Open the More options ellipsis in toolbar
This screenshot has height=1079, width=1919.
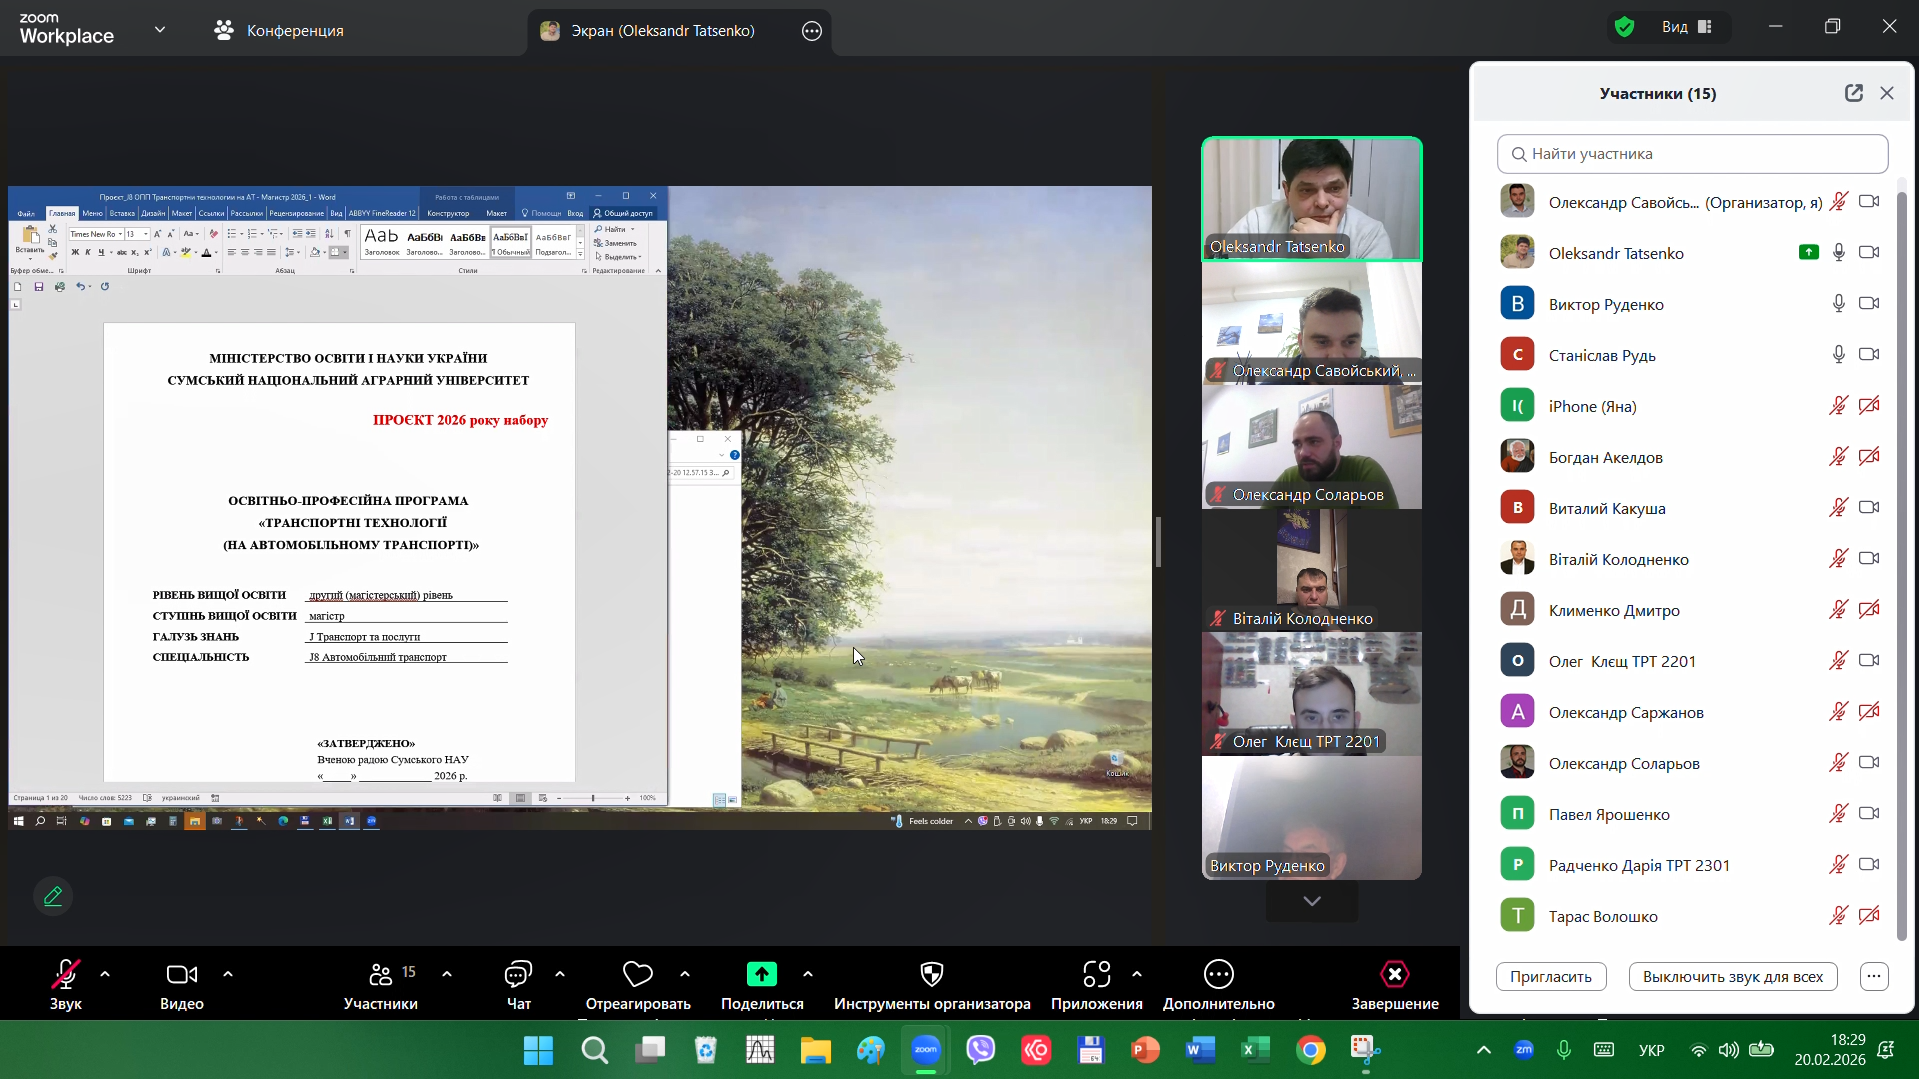coord(1218,974)
